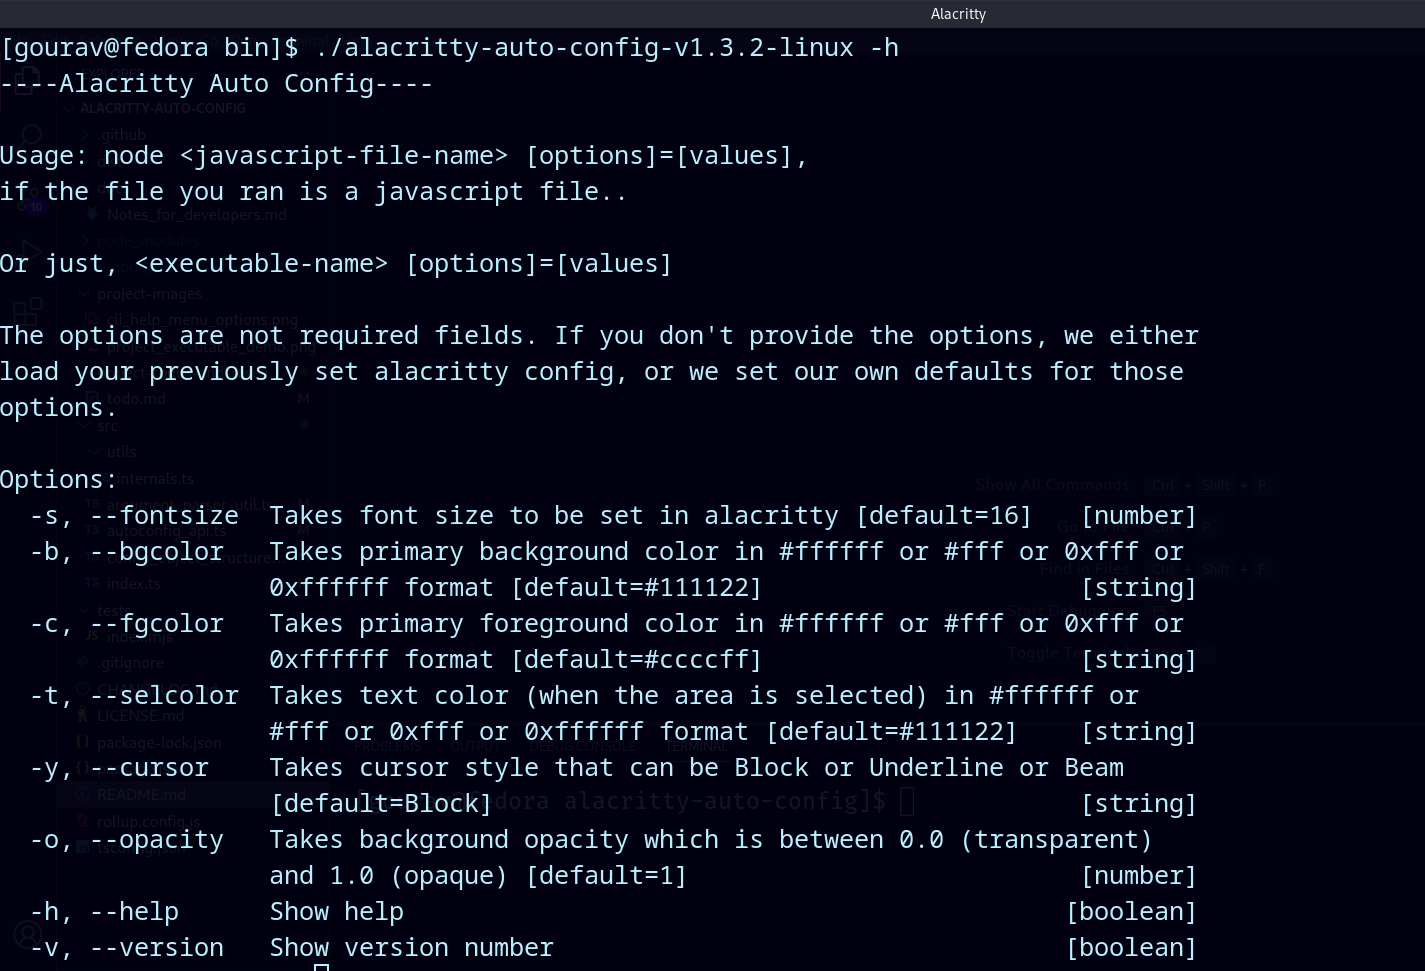1425x971 pixels.
Task: Click the '-v, --version' option
Action: [x=127, y=947]
